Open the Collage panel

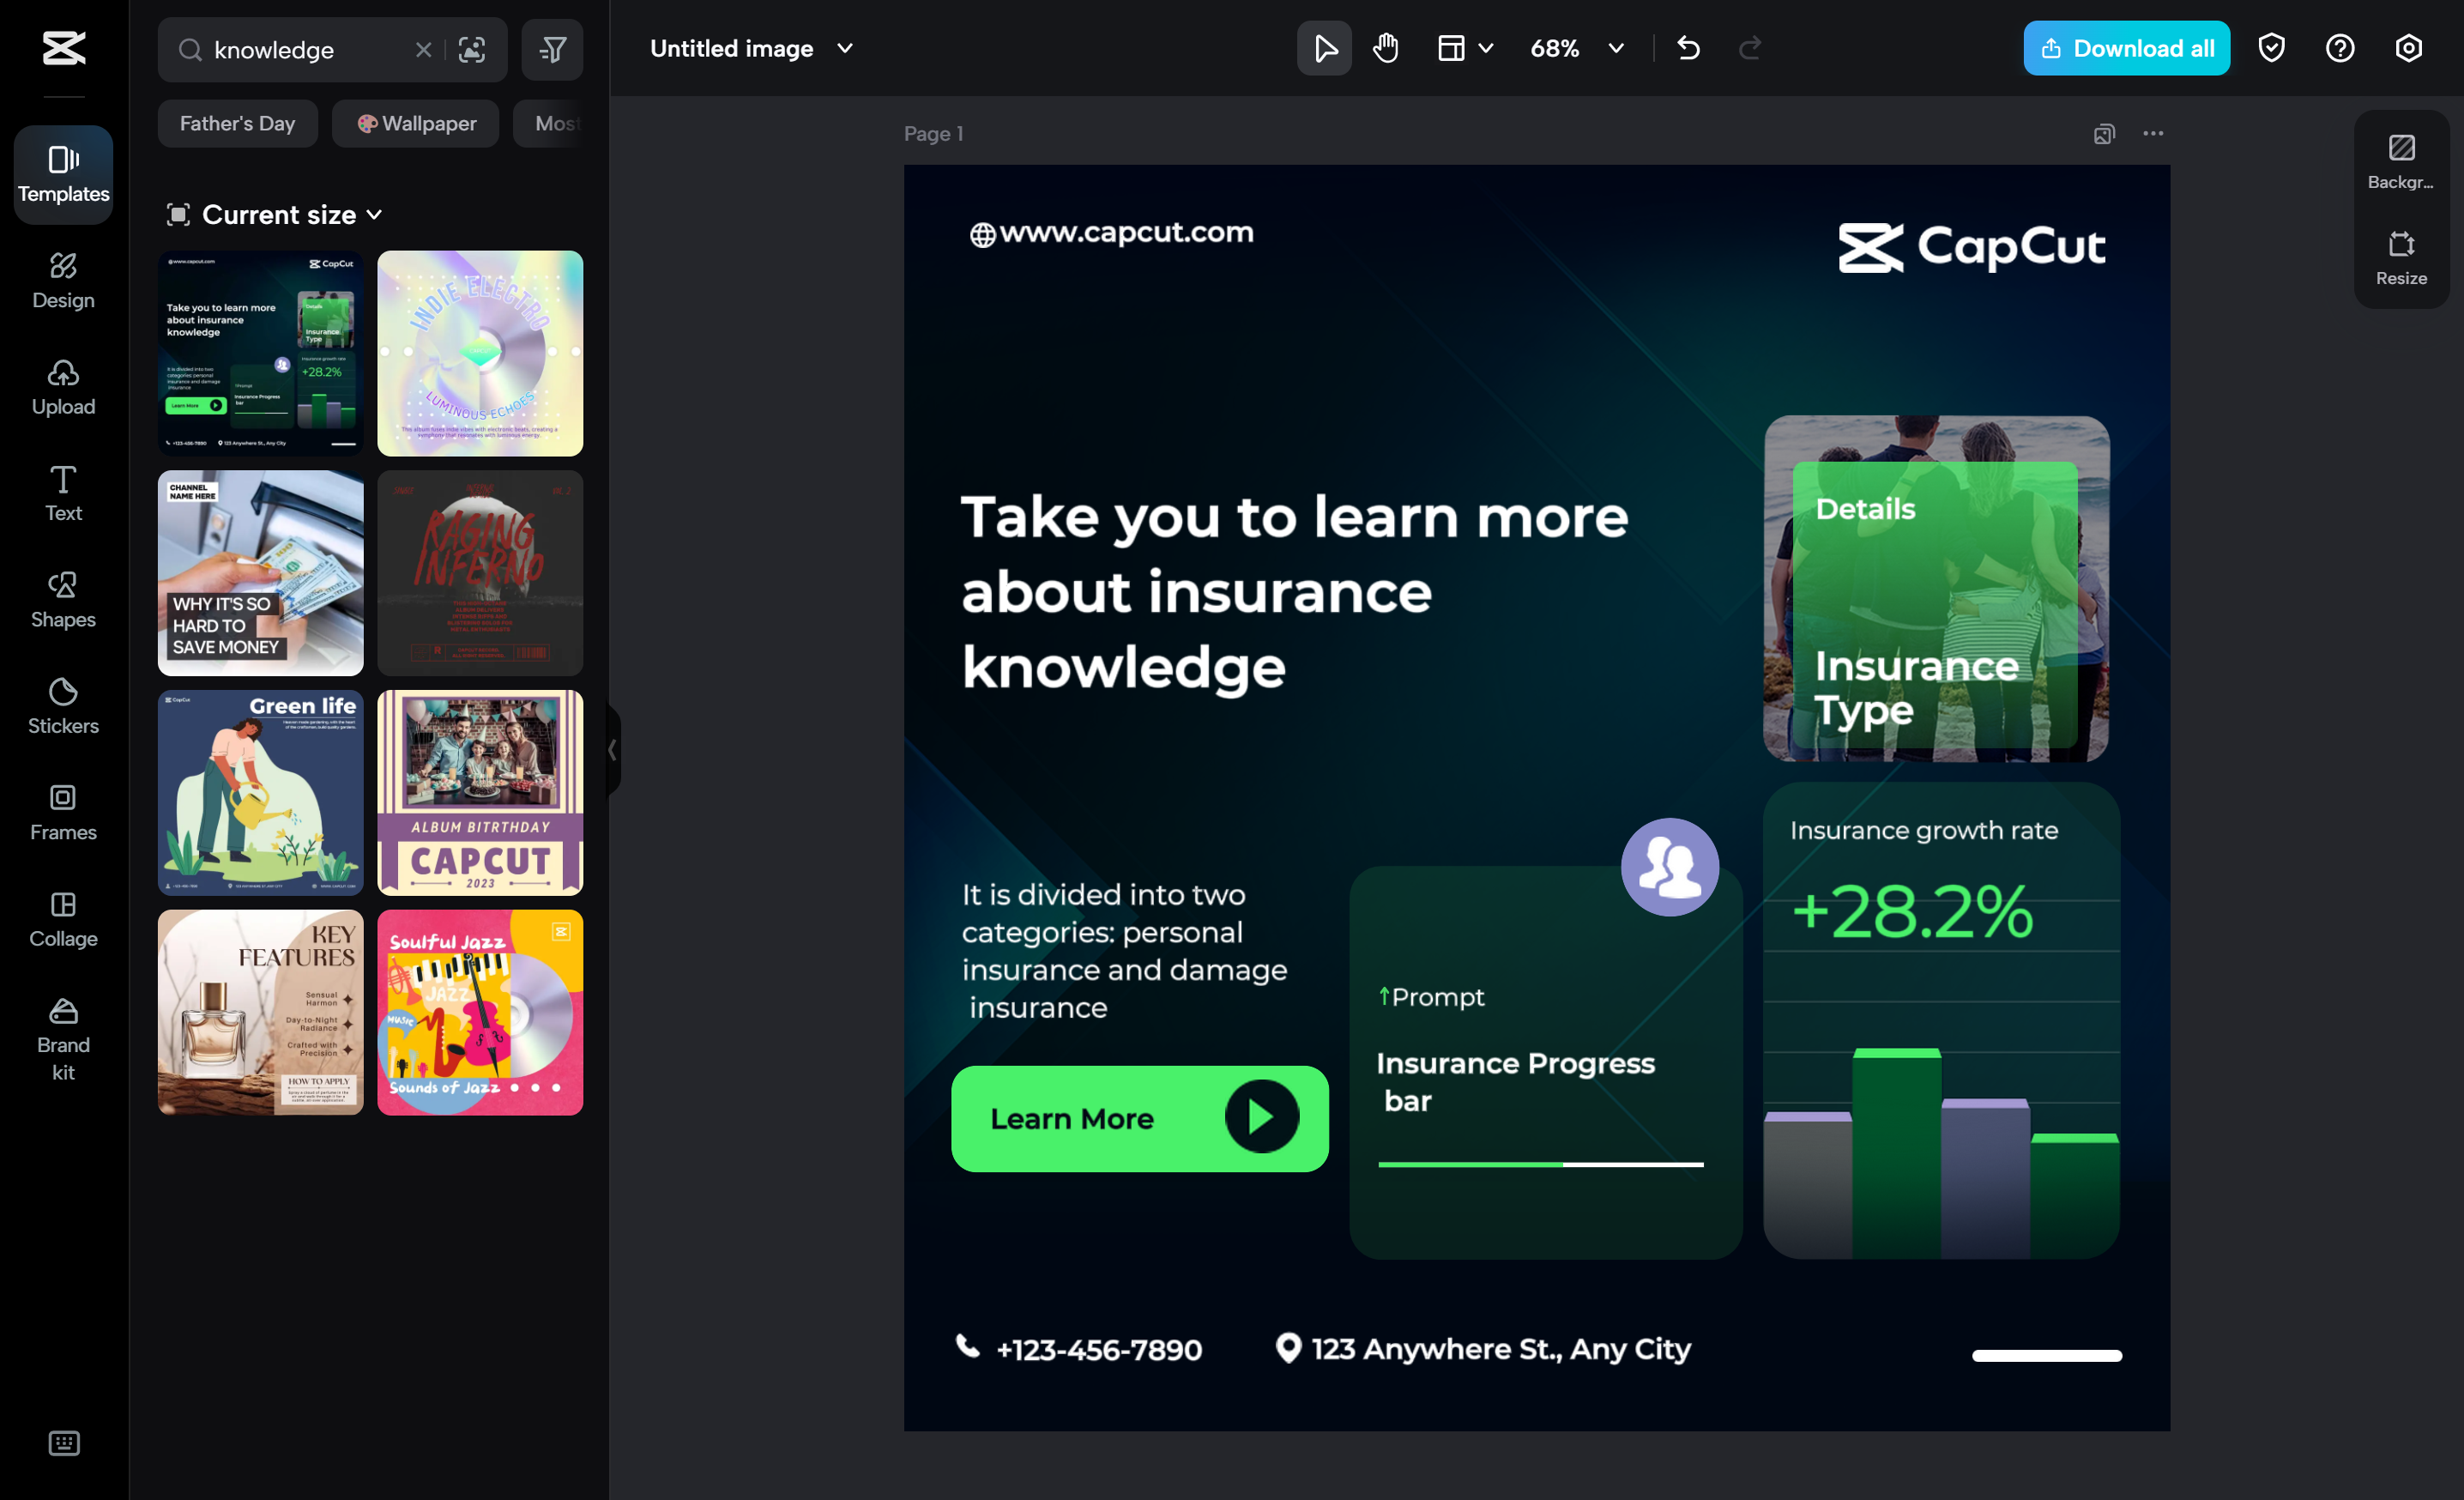[x=62, y=919]
